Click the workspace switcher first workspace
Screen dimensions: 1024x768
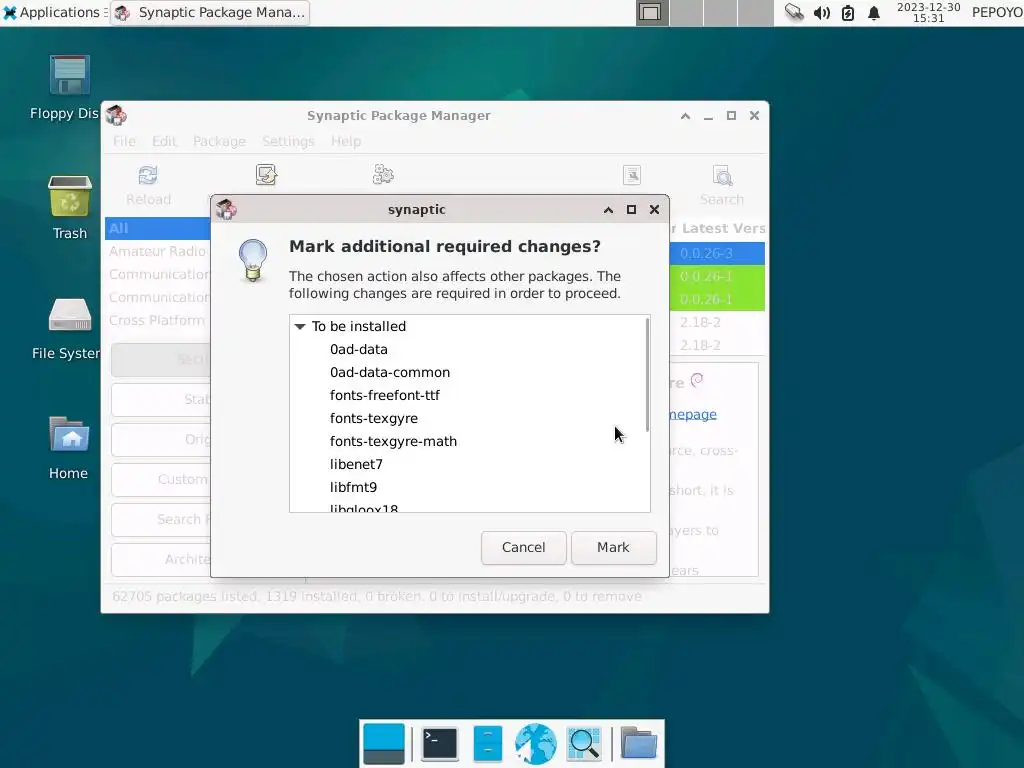(652, 12)
